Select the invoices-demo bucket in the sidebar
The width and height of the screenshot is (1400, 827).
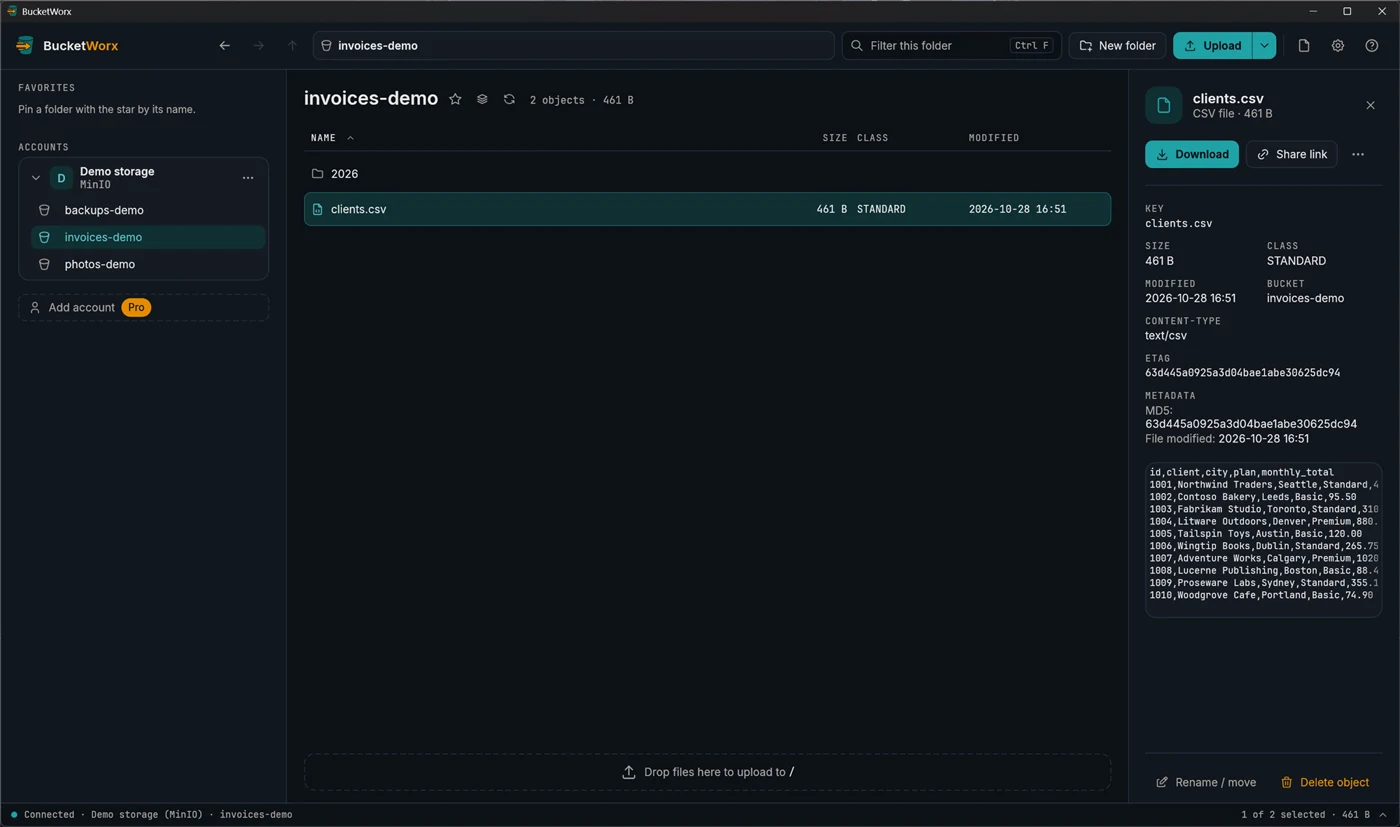(148, 237)
